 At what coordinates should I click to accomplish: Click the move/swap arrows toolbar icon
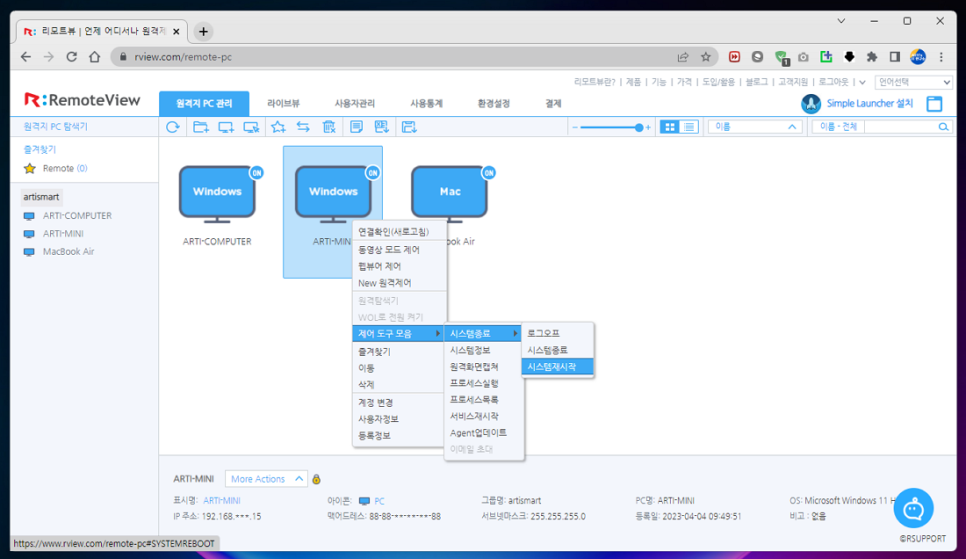pos(303,127)
